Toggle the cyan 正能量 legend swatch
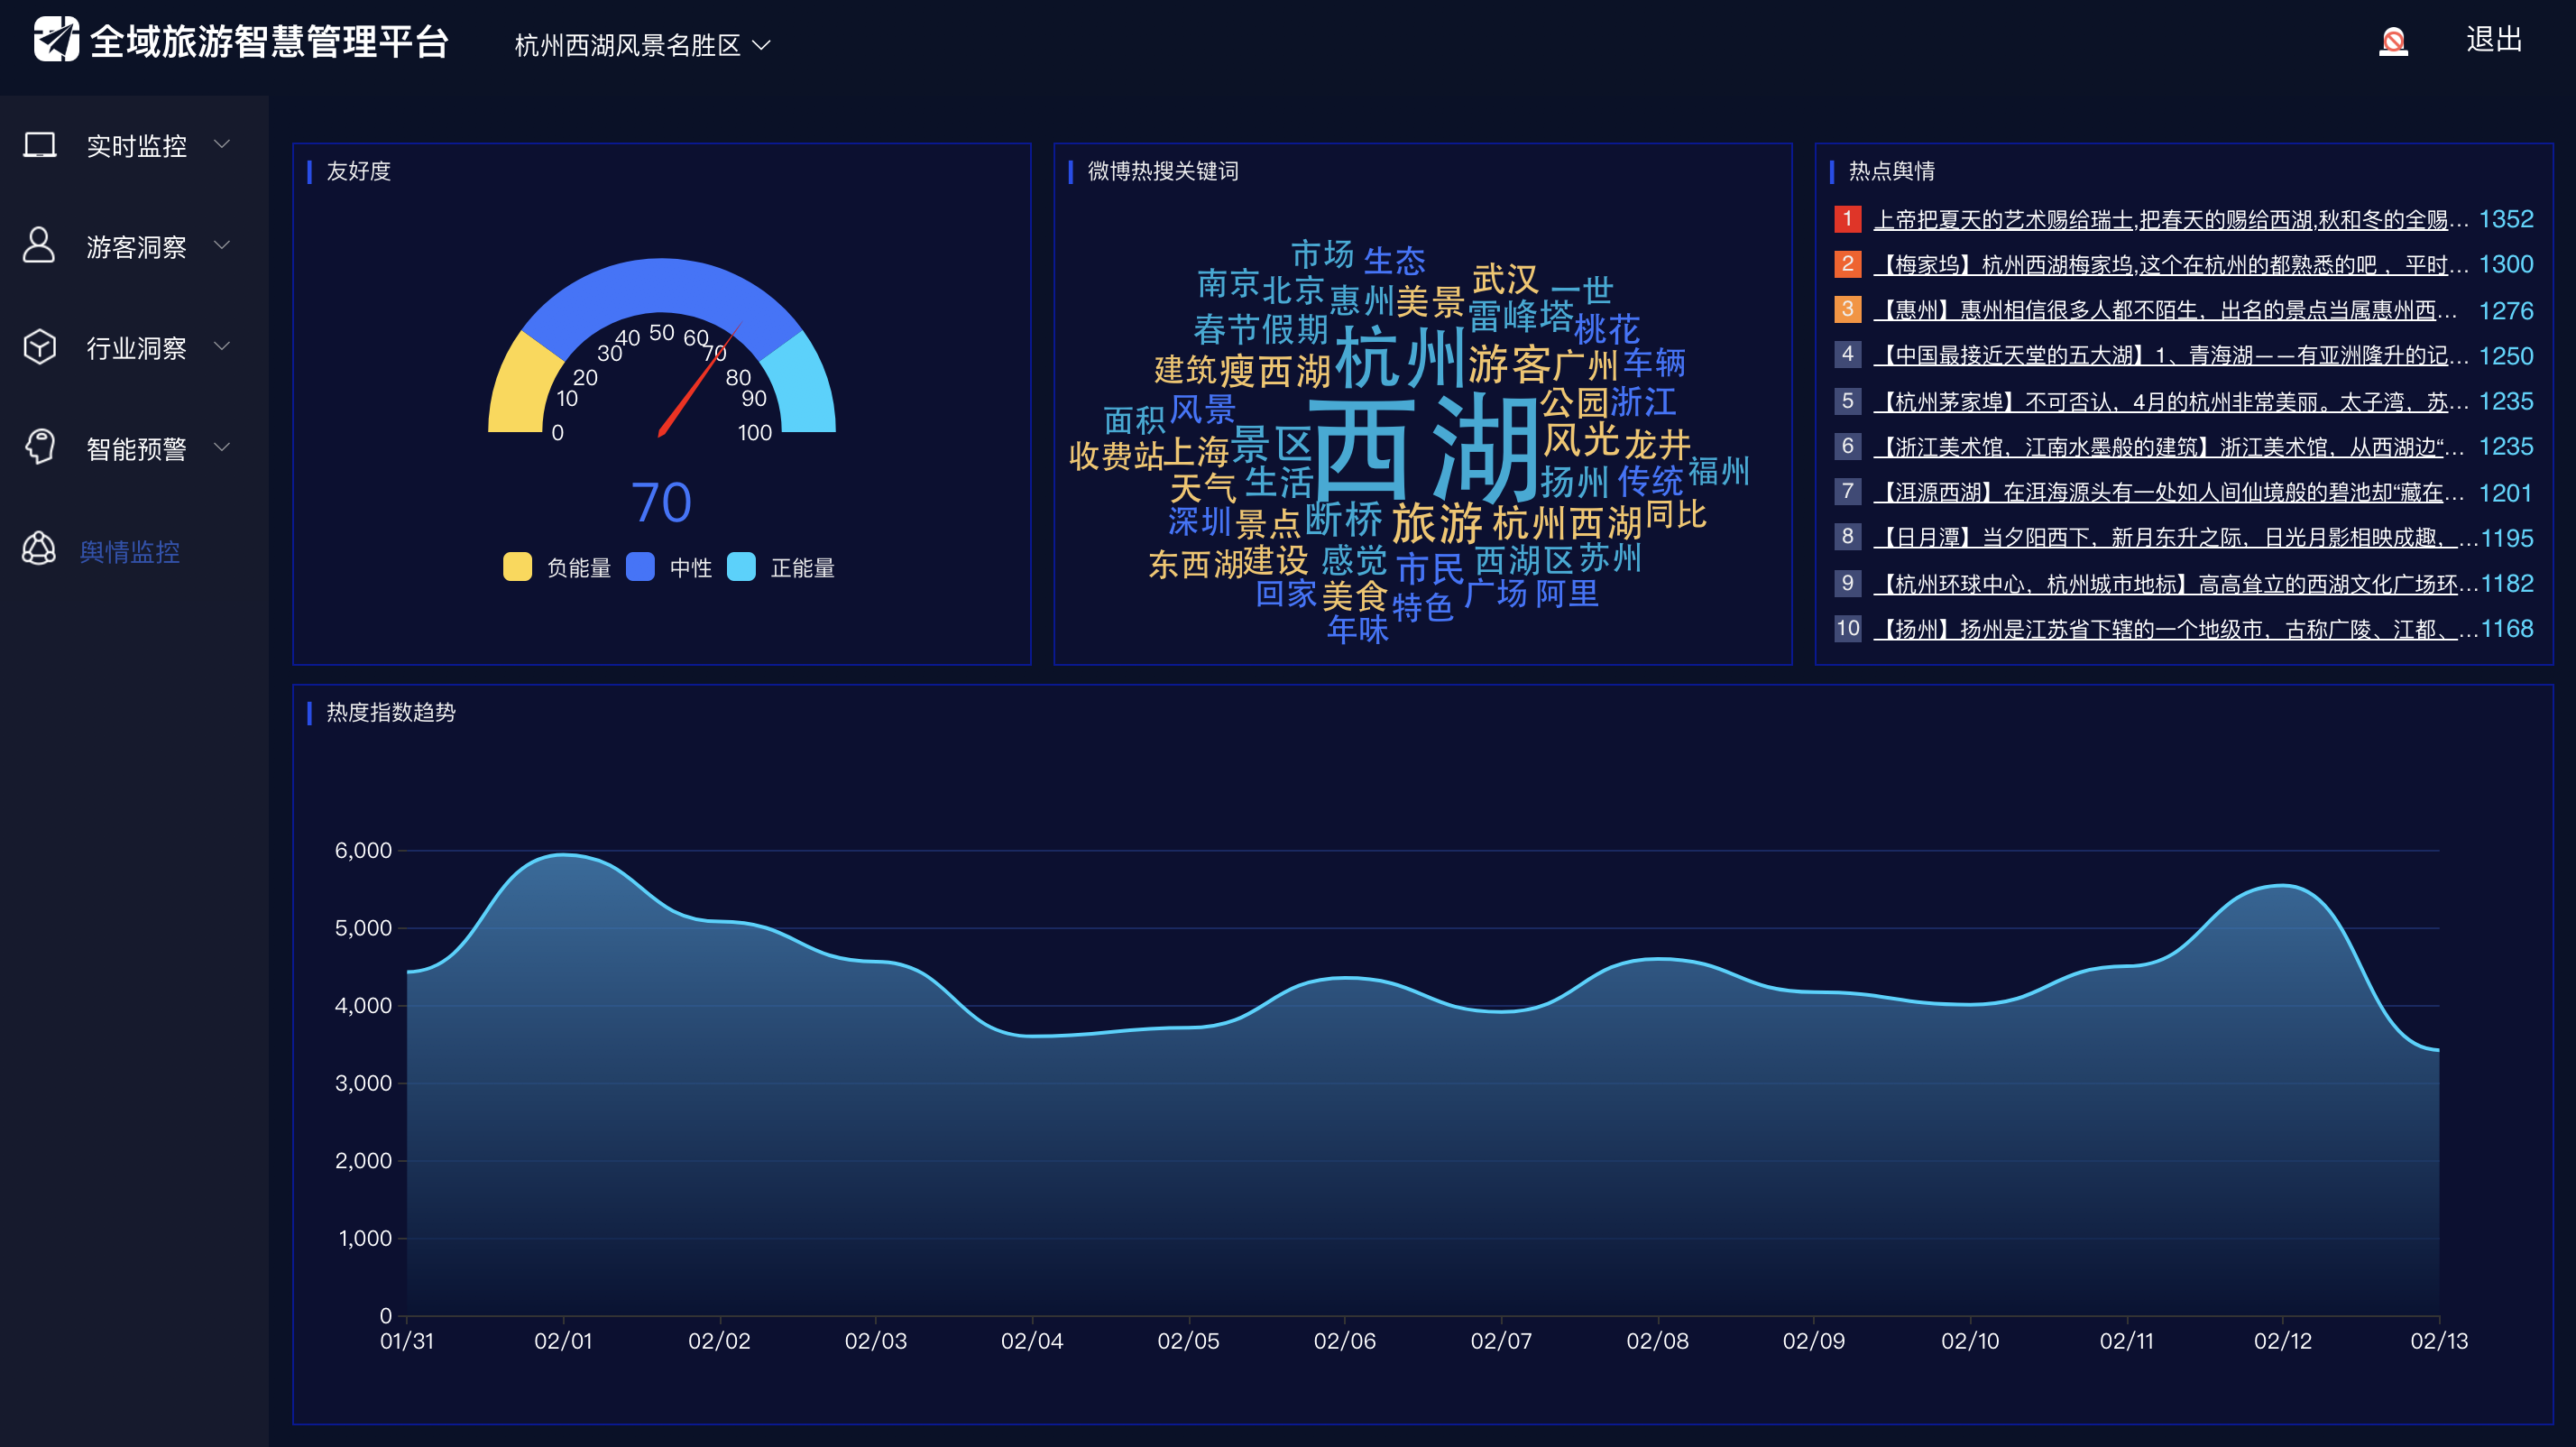This screenshot has height=1447, width=2576. tap(741, 567)
